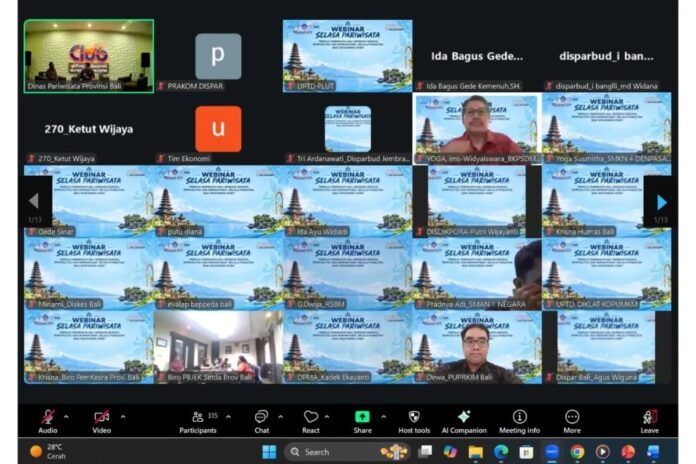696x464 pixels.
Task: Switch to the Zoom taskbar icon
Action: pyautogui.click(x=552, y=452)
